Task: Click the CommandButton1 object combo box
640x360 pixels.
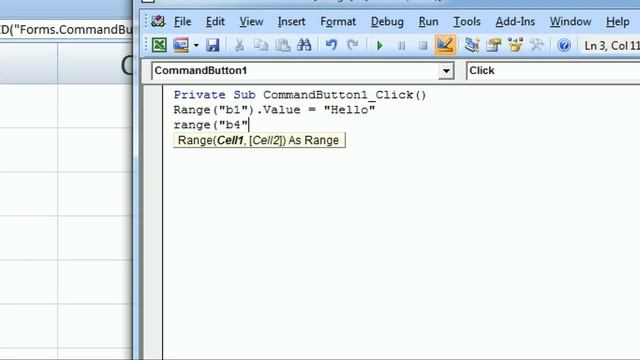Action: point(302,71)
